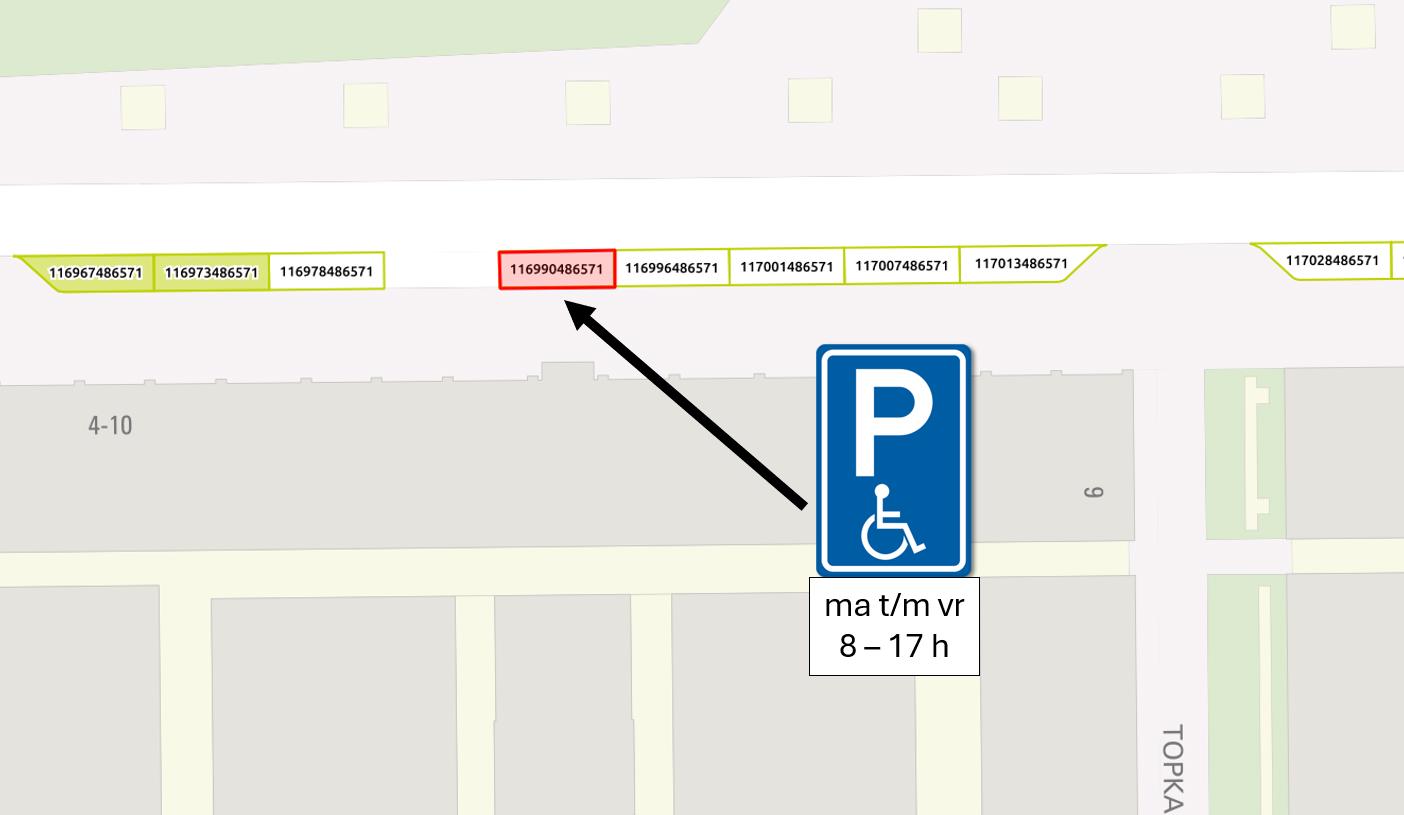Select the red highlighted parking spot 116990486571
Image resolution: width=1404 pixels, height=815 pixels.
click(557, 269)
